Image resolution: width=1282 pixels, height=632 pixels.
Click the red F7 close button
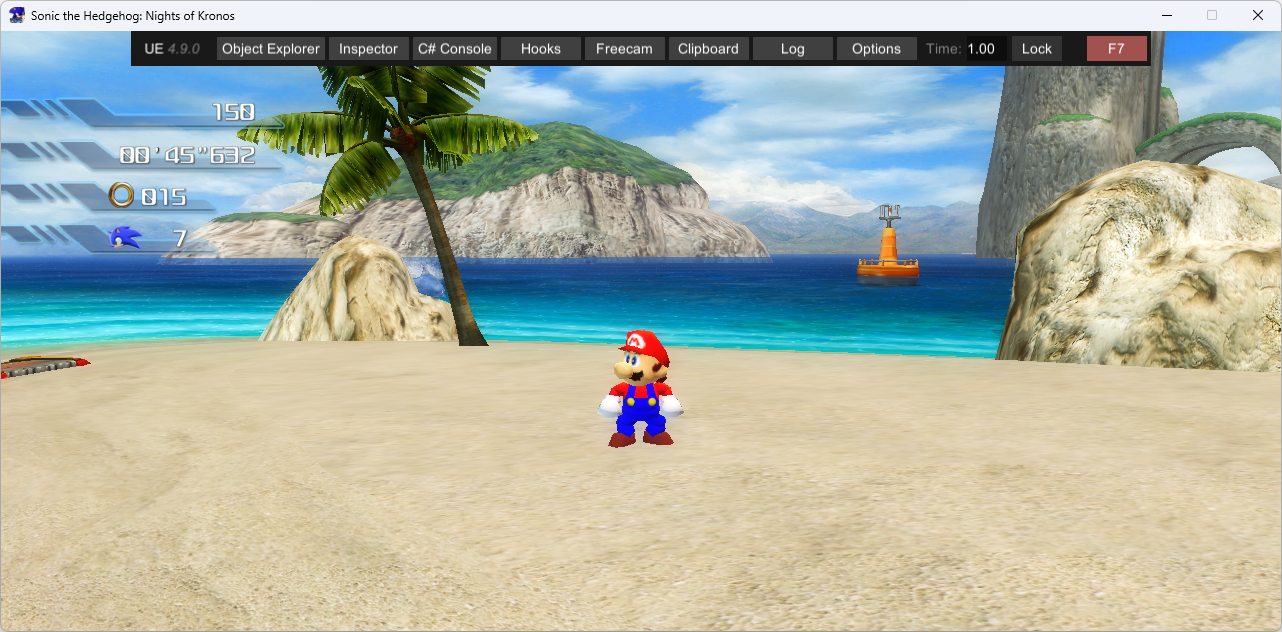pyautogui.click(x=1117, y=48)
